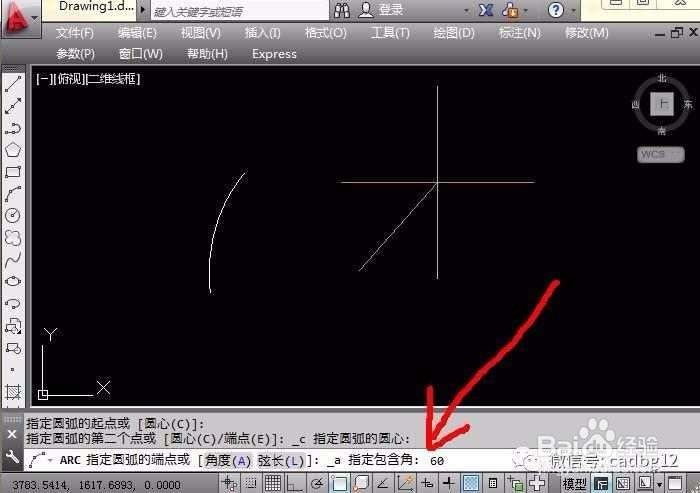Toggle Selection Cycling in status bar
700x493 pixels.
[515, 484]
